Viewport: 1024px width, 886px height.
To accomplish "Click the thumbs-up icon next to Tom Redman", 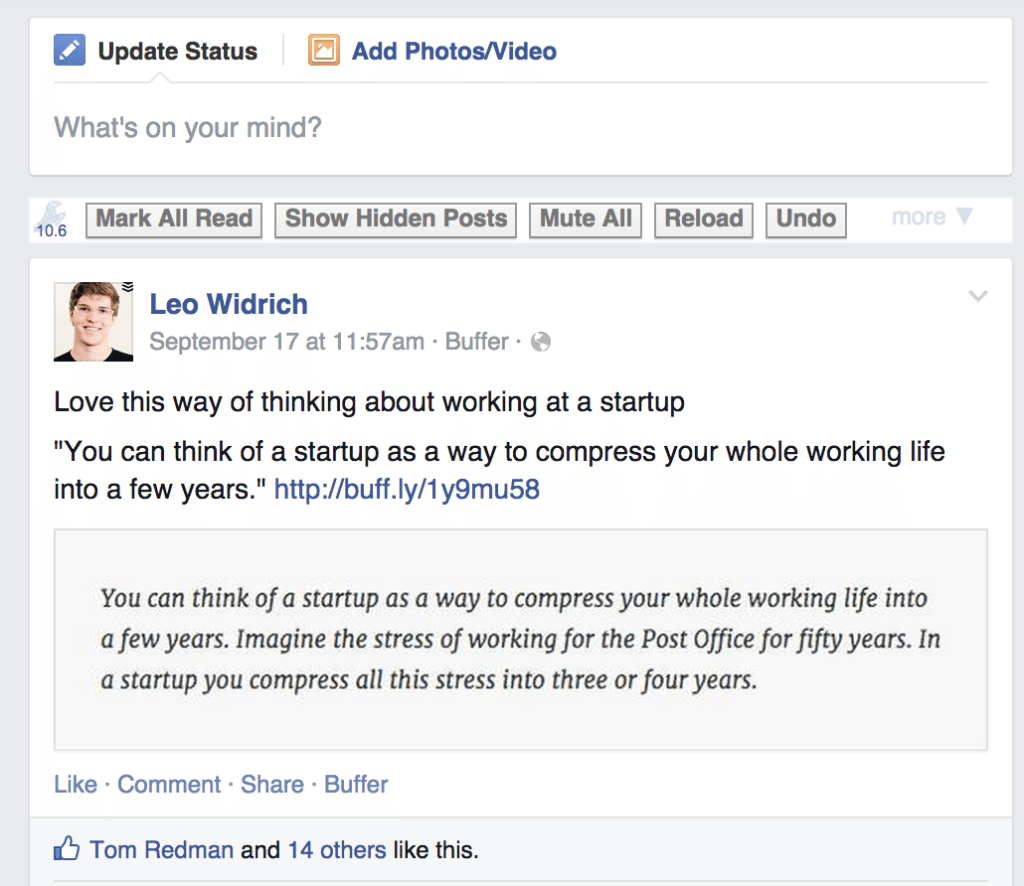I will click(65, 847).
